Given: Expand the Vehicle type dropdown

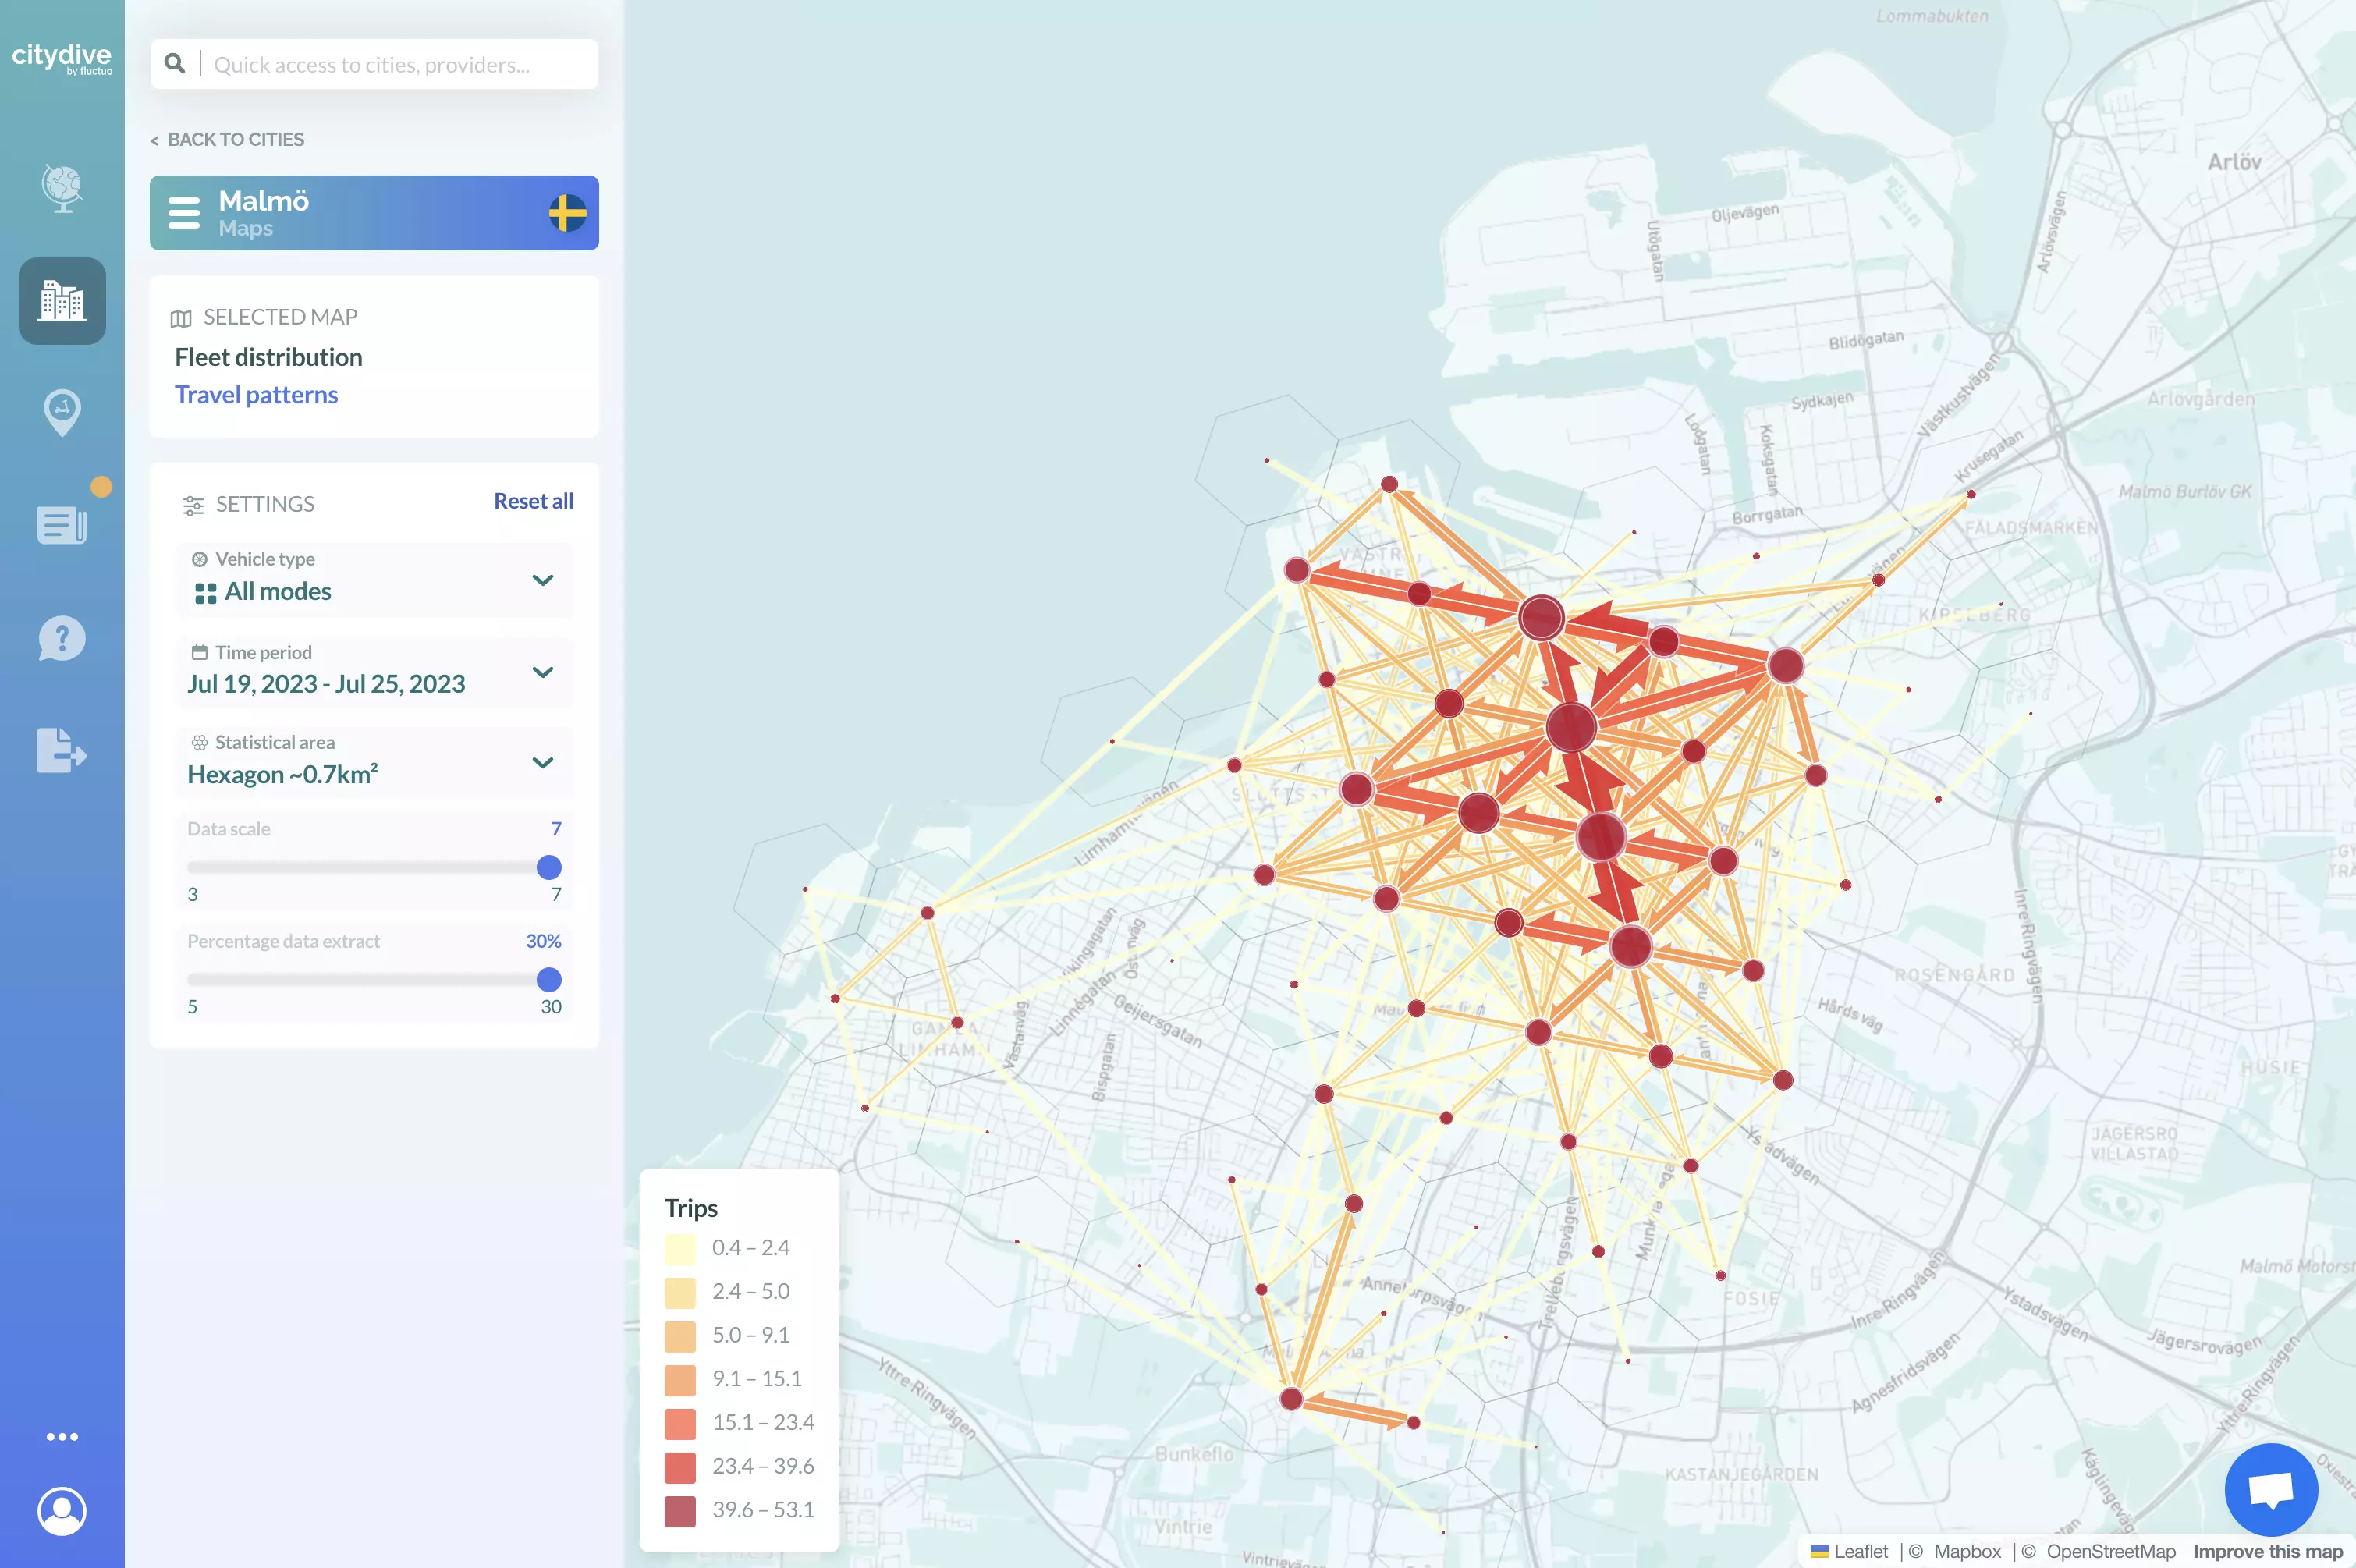Looking at the screenshot, I should coord(543,580).
